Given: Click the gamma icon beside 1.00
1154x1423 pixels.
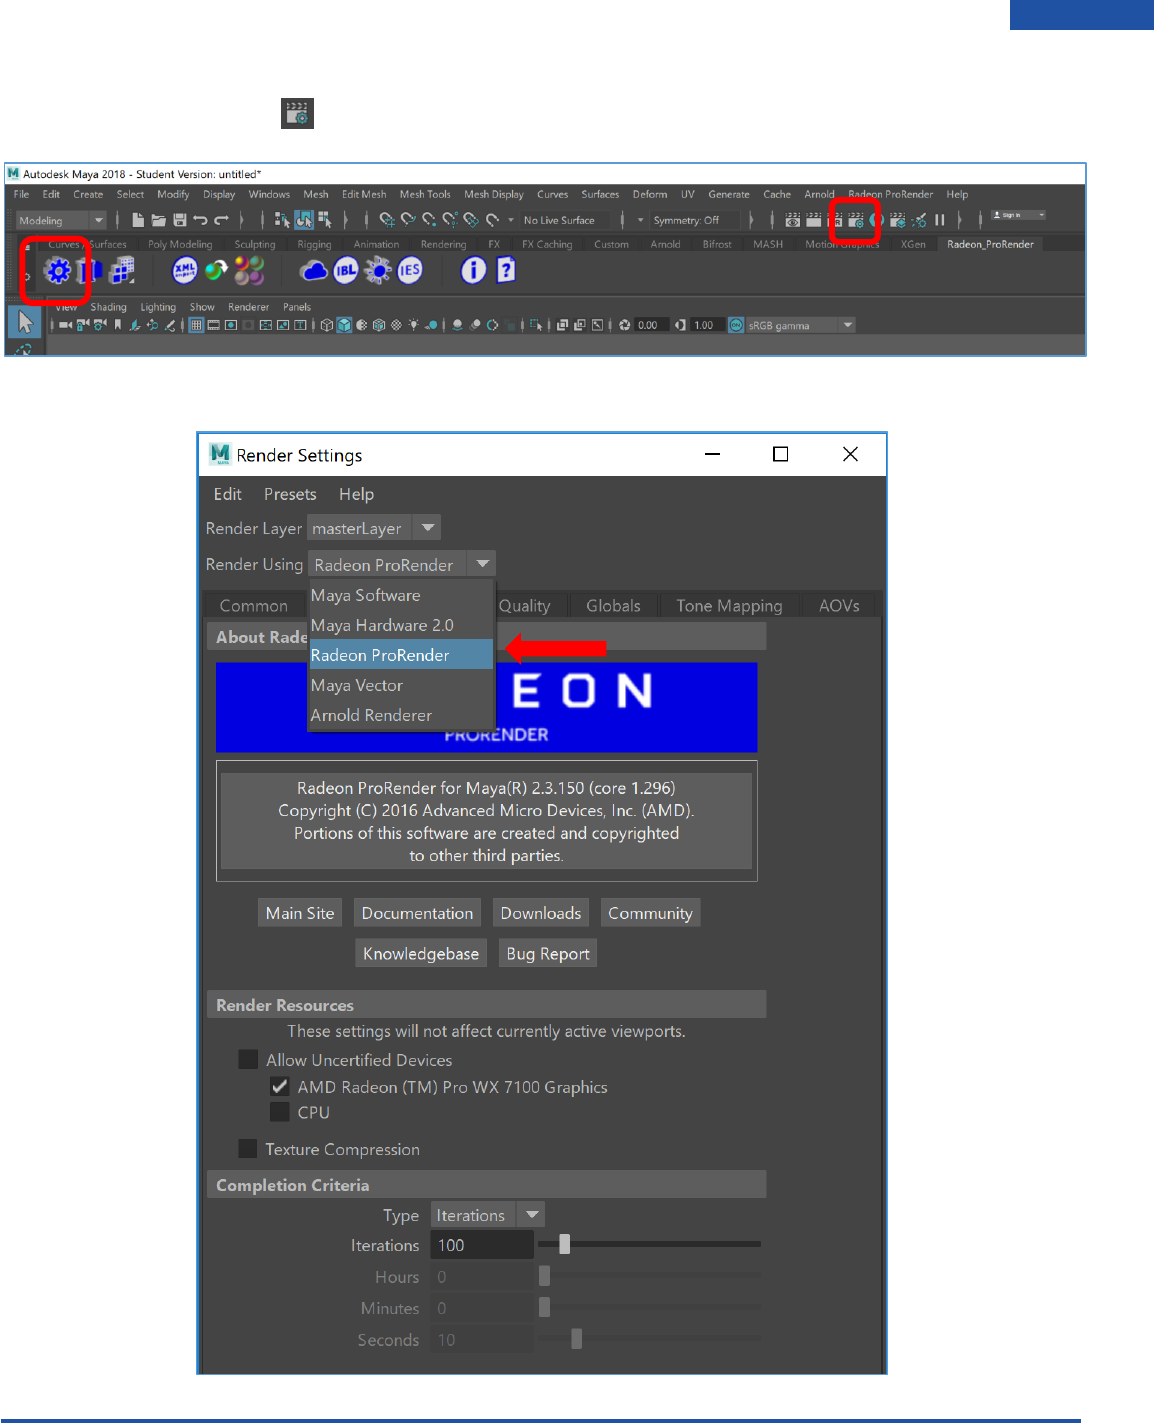Looking at the screenshot, I should pos(680,325).
